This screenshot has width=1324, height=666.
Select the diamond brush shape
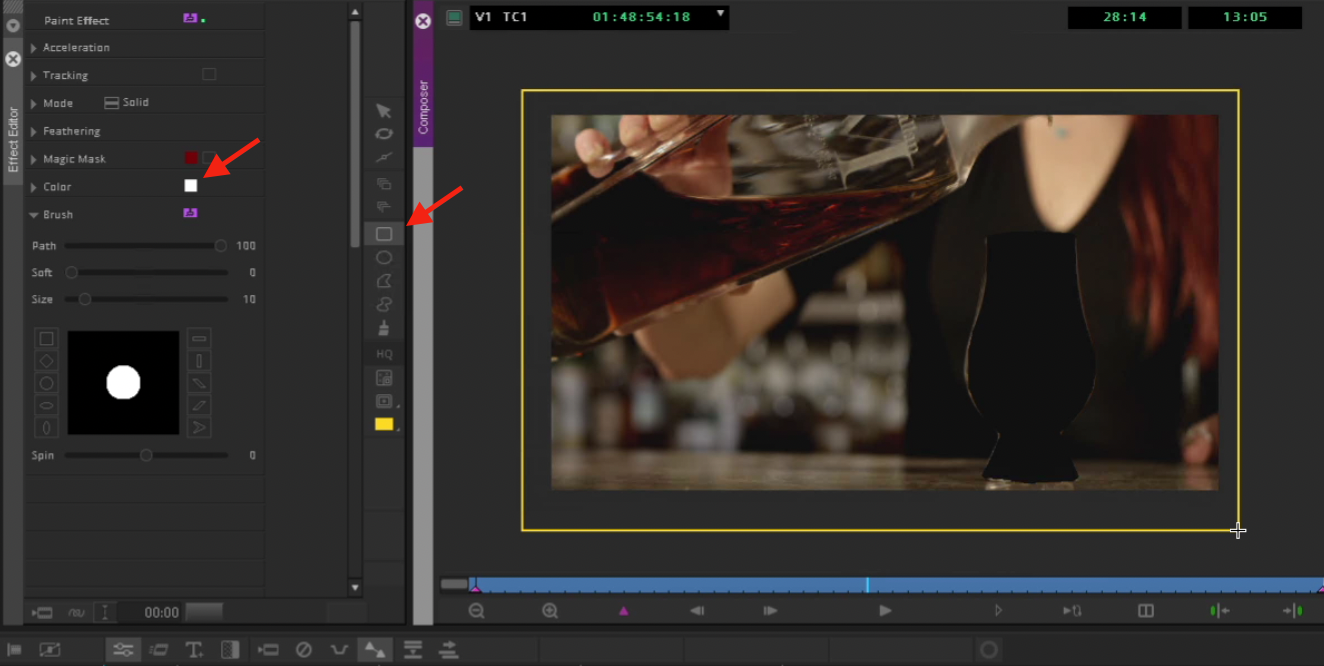point(46,361)
